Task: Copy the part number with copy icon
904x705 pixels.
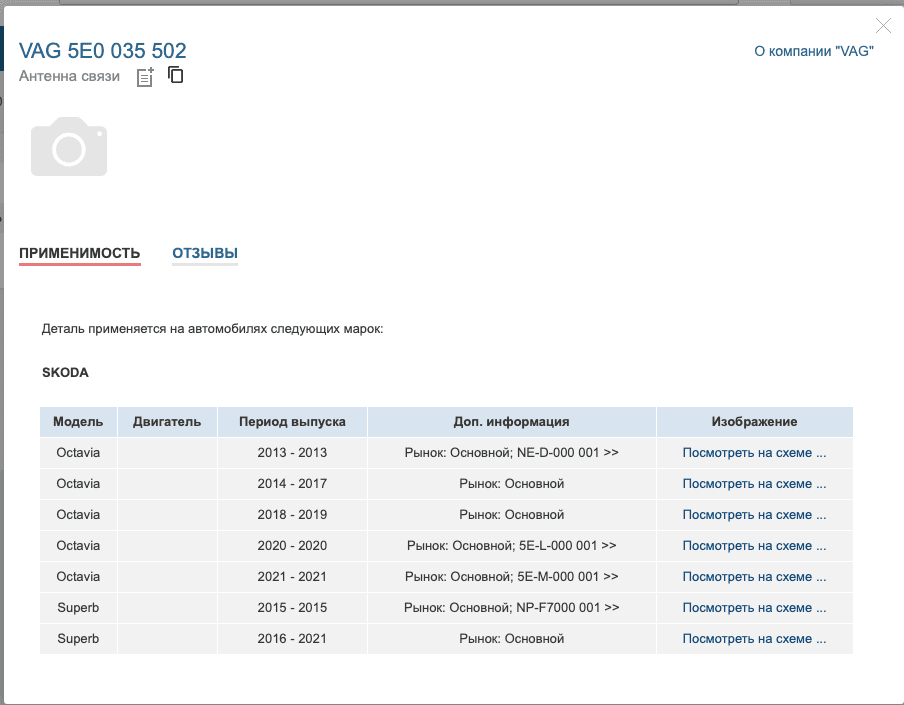Action: tap(176, 75)
